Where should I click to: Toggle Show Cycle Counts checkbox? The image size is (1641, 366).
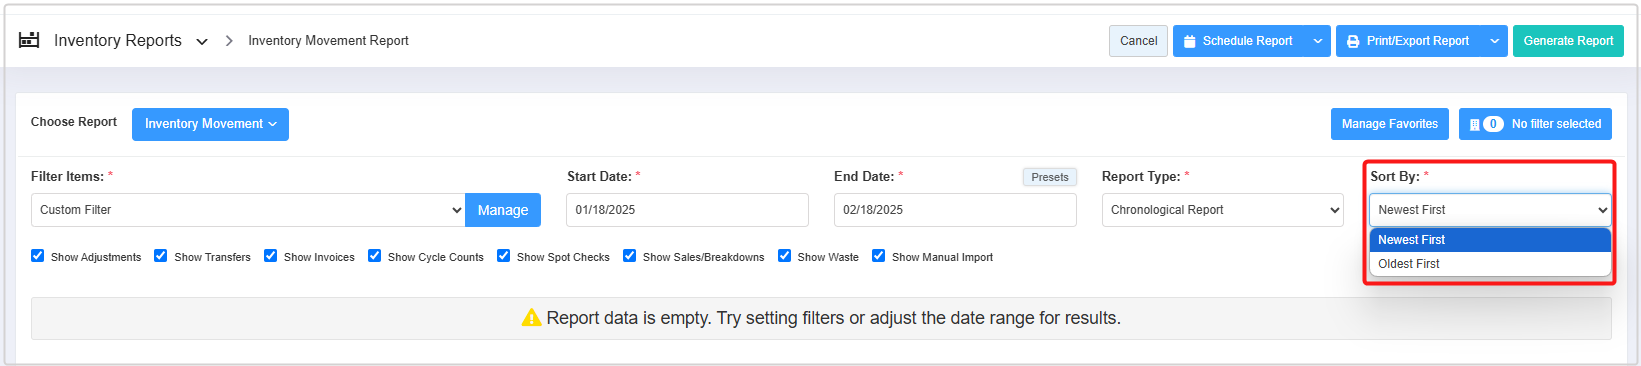(x=375, y=256)
